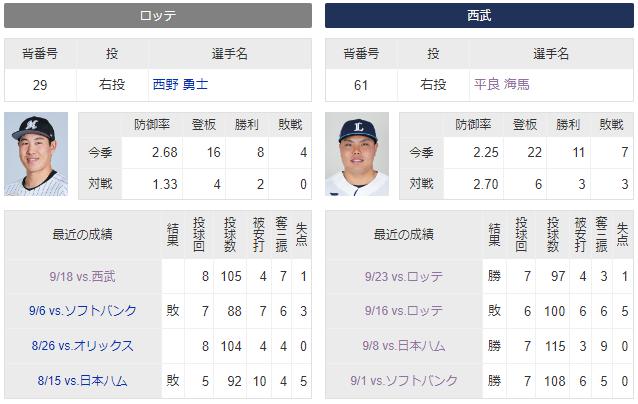This screenshot has height=404, width=638.
Task: Open the 9/18 vs.西武 game link
Action: (x=83, y=277)
